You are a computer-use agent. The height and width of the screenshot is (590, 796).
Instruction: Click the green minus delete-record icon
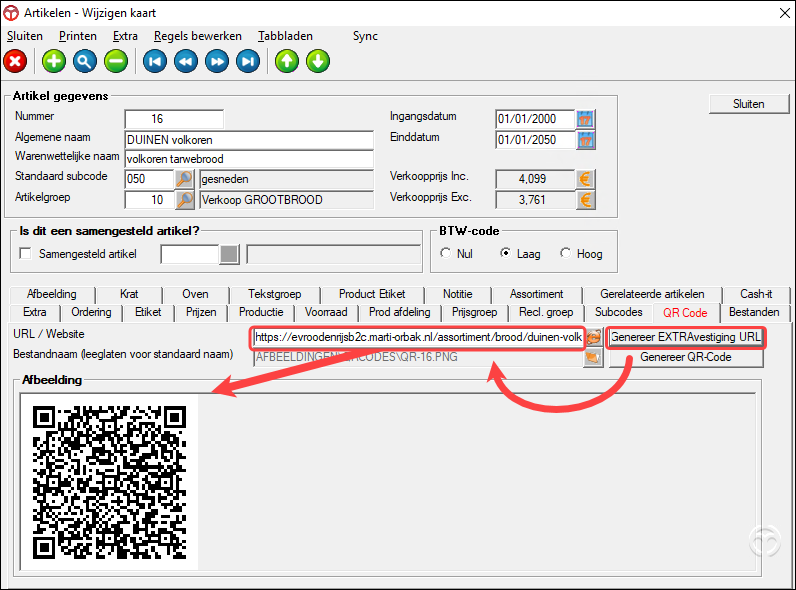click(116, 61)
